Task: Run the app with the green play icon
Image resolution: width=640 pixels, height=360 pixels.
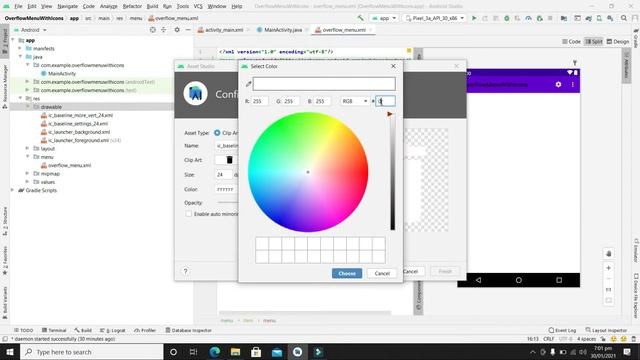Action: point(474,18)
